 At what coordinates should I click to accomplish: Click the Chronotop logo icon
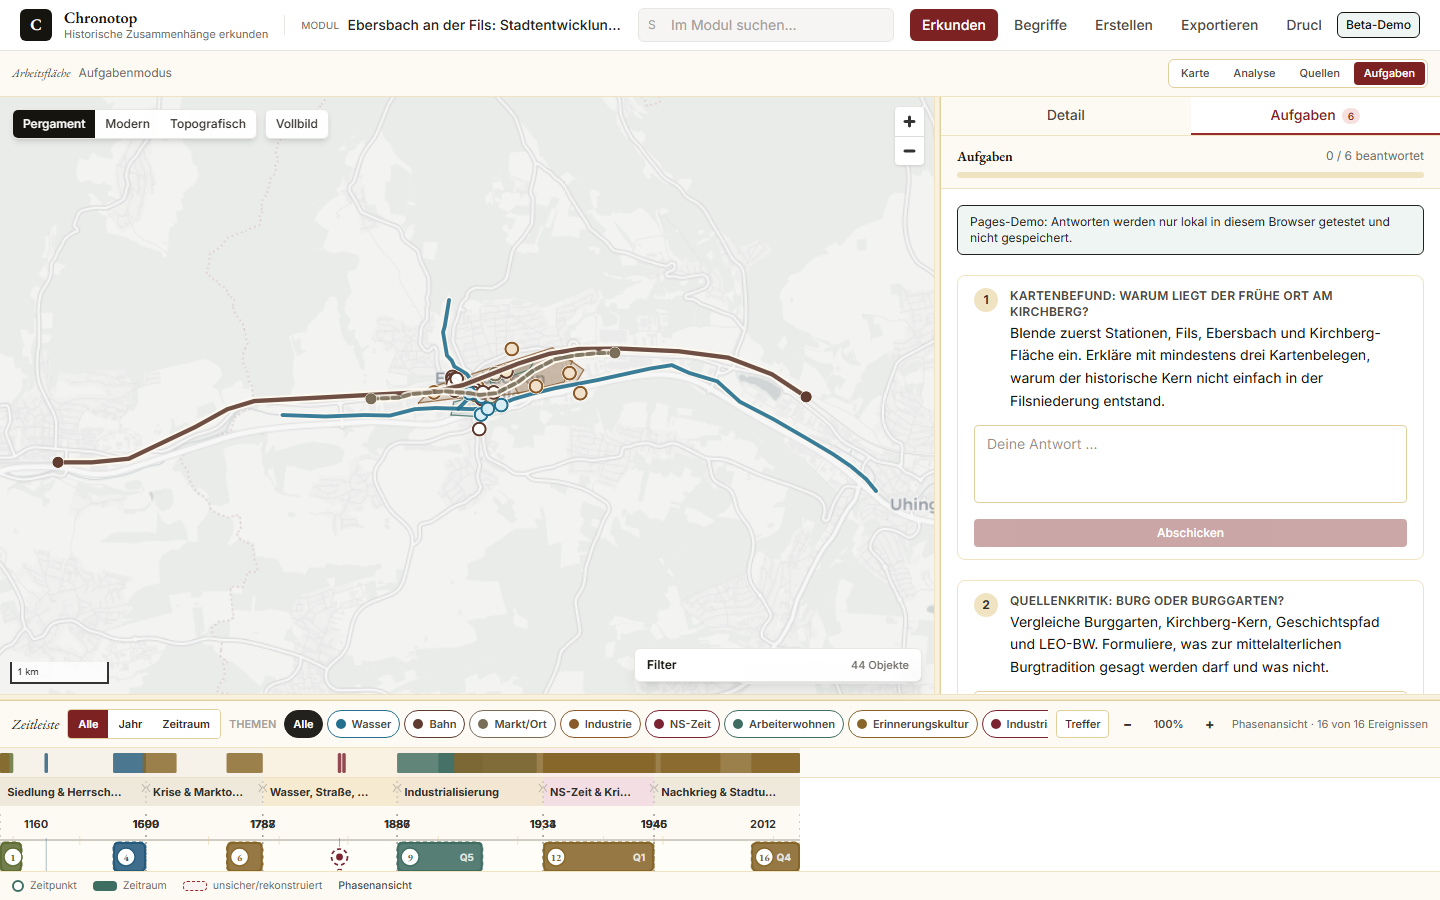point(36,25)
